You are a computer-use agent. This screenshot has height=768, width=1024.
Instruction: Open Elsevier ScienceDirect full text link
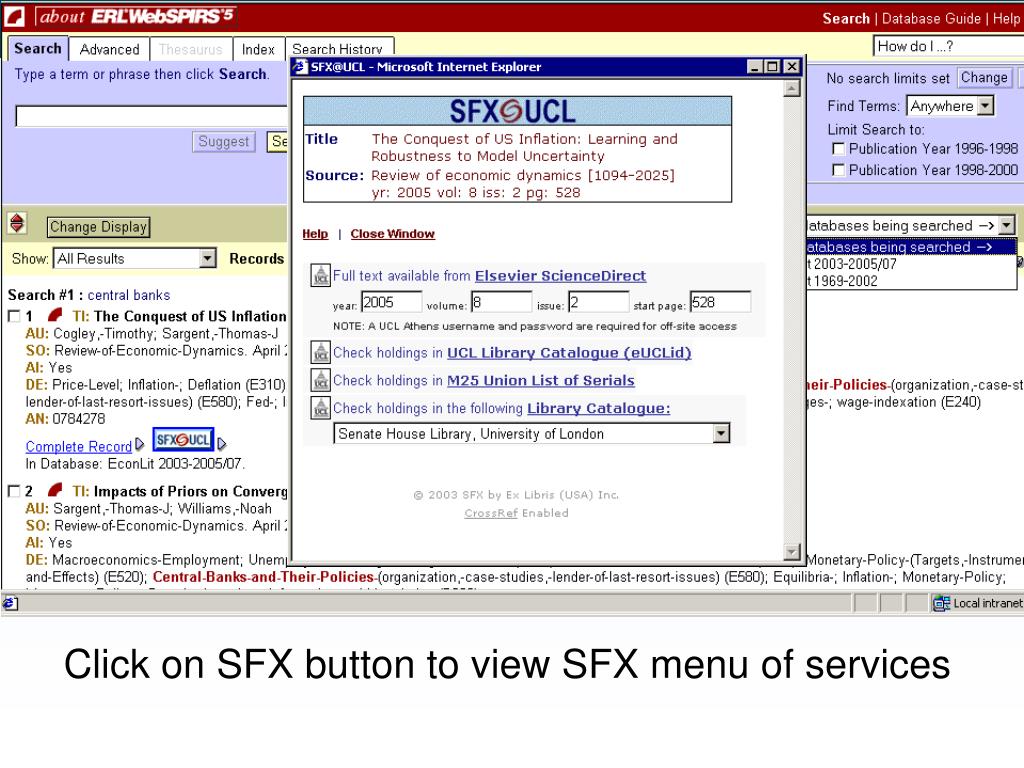(560, 276)
